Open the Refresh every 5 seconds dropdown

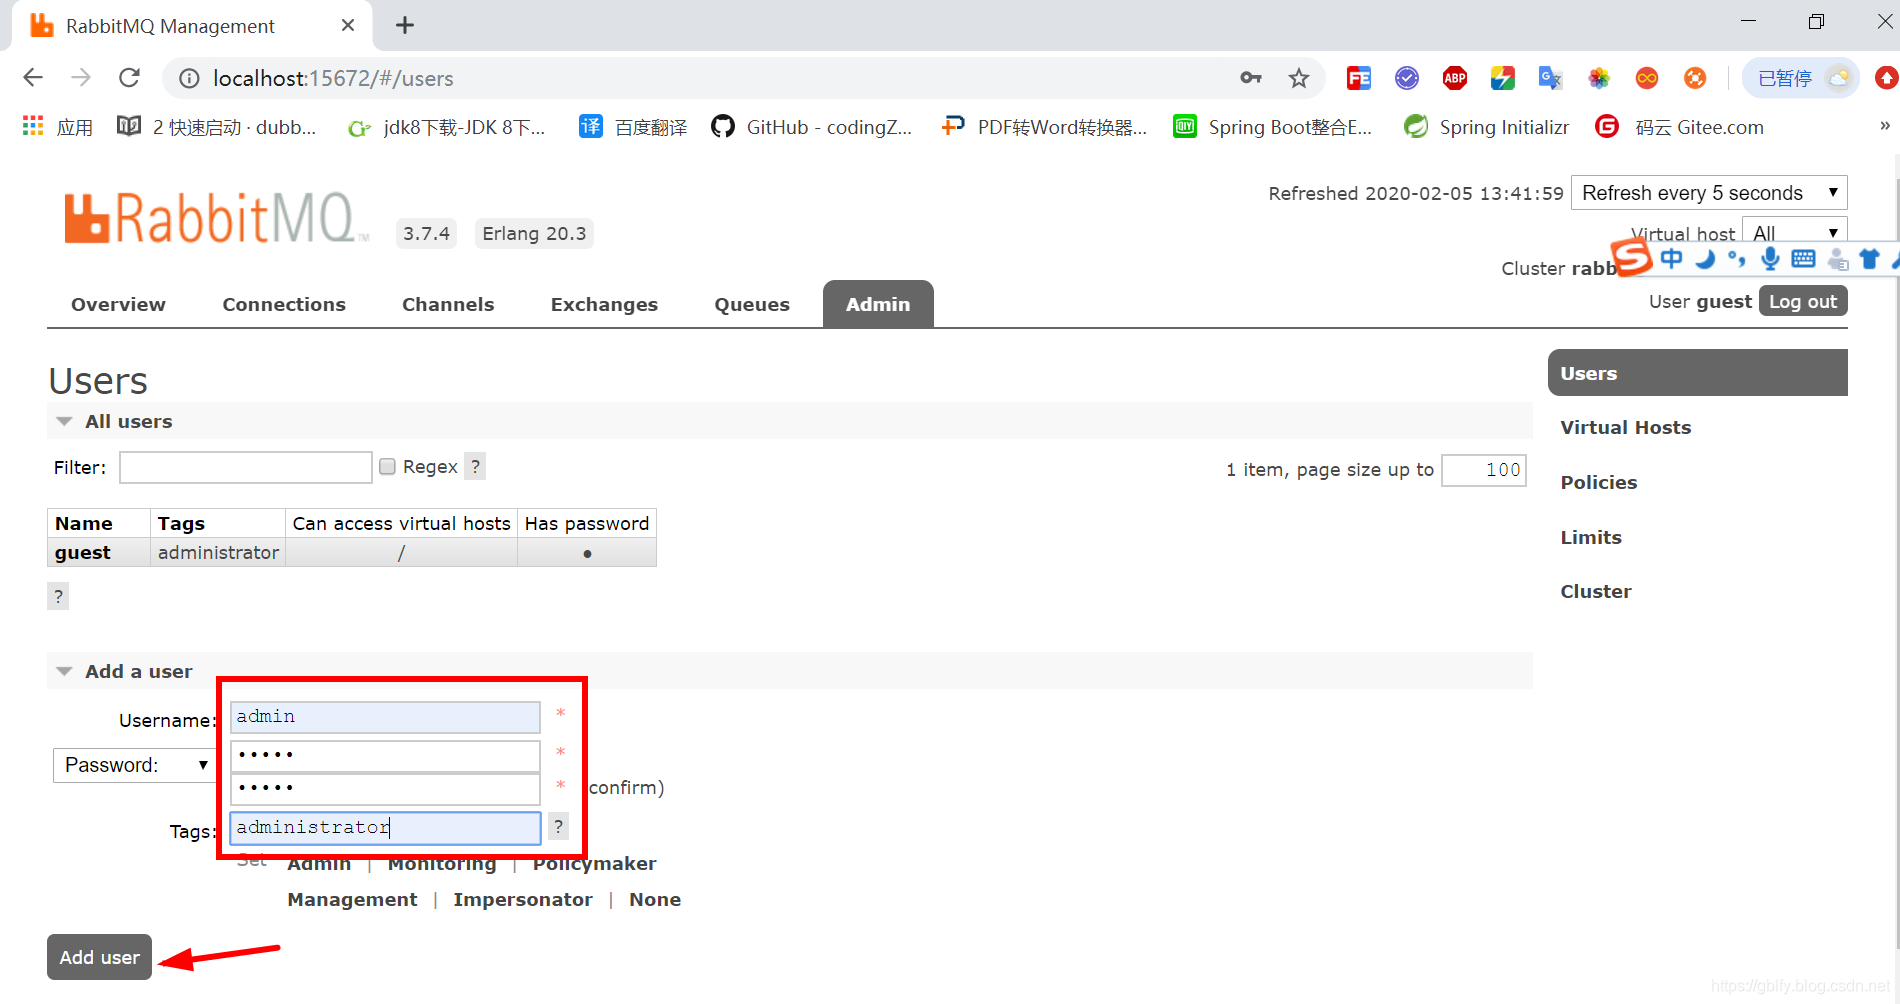[1709, 192]
